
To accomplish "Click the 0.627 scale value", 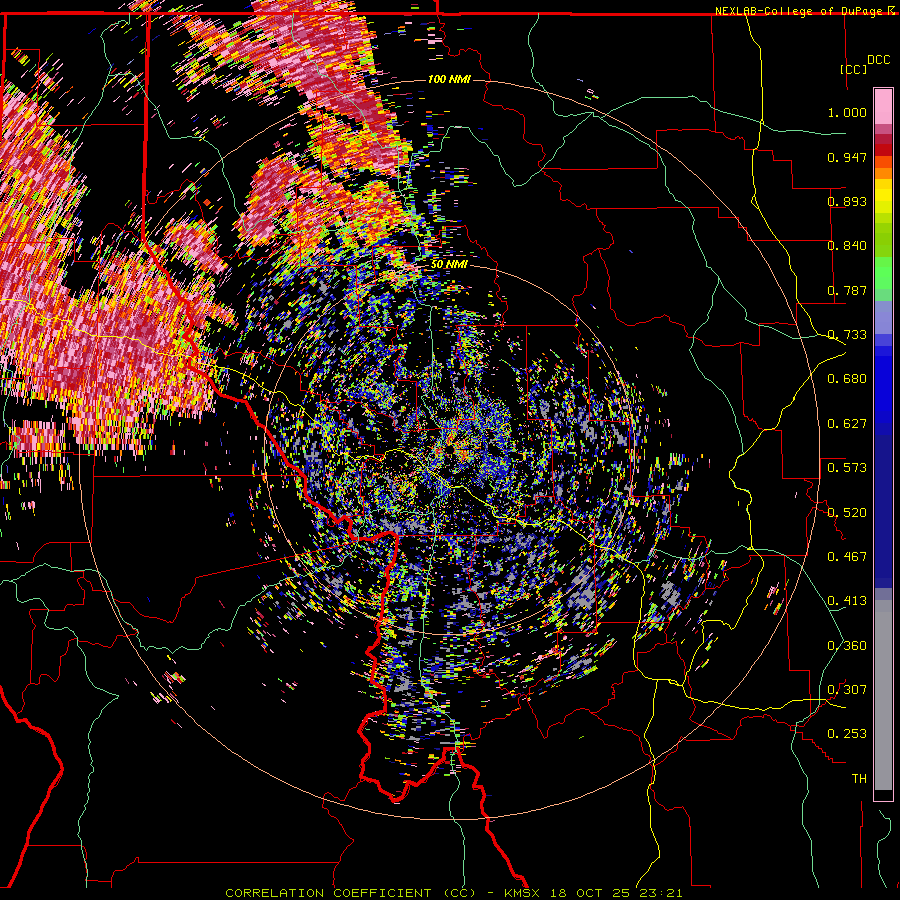I will tap(847, 423).
